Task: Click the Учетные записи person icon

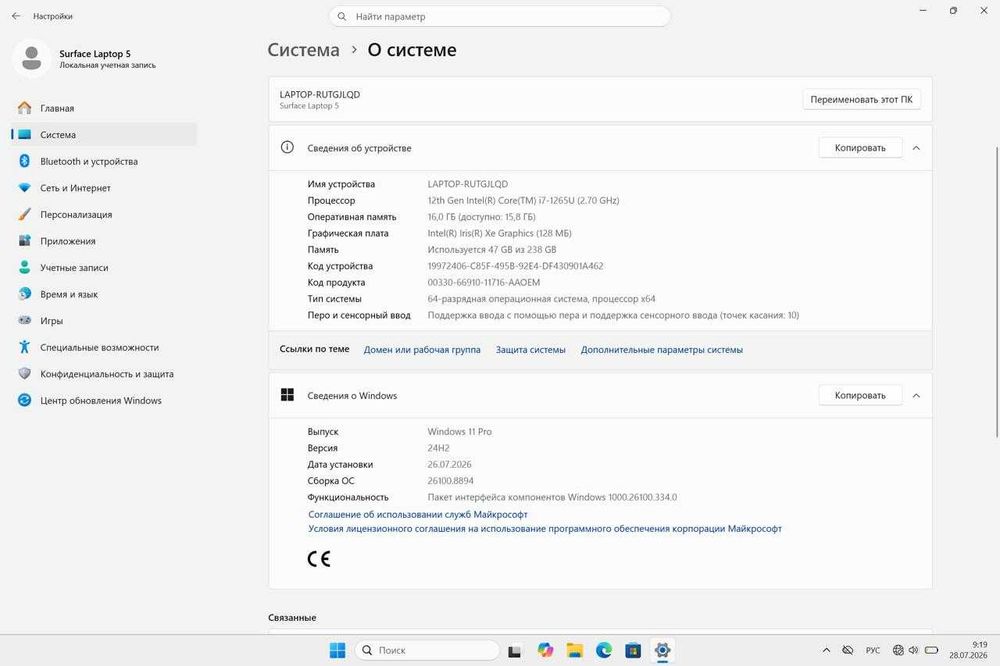Action: click(x=24, y=267)
